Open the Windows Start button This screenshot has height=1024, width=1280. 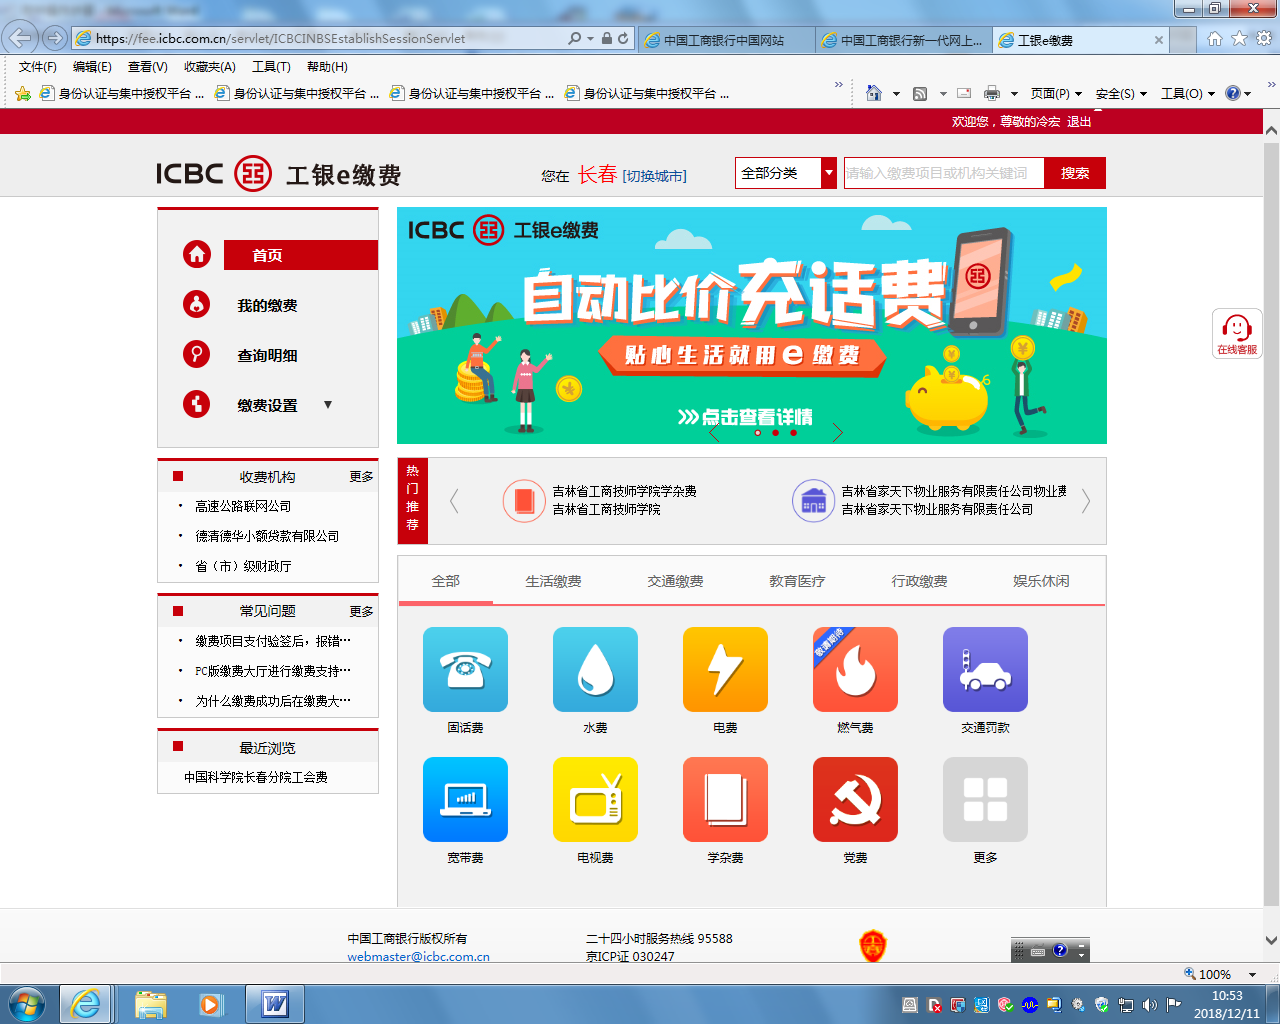tap(26, 1003)
